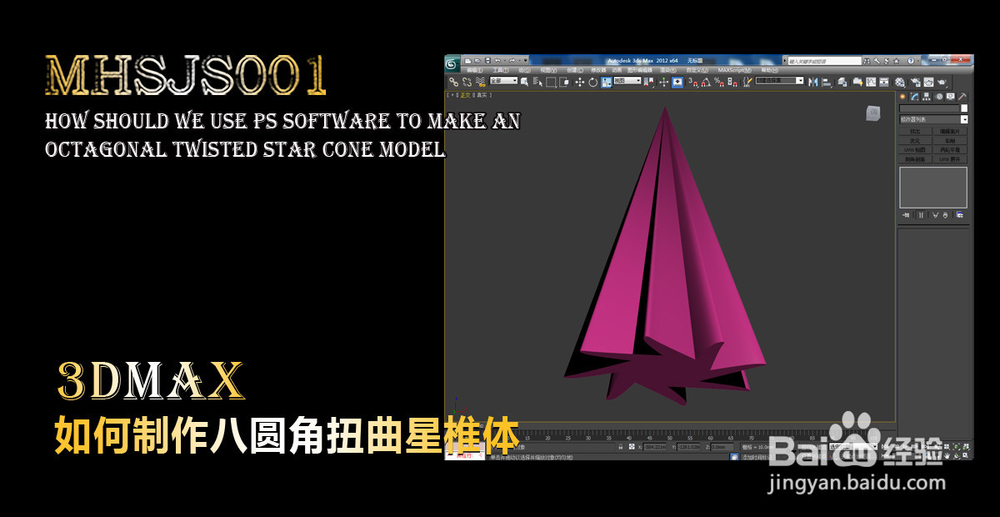Open the selection filter dropdown 全部

504,80
